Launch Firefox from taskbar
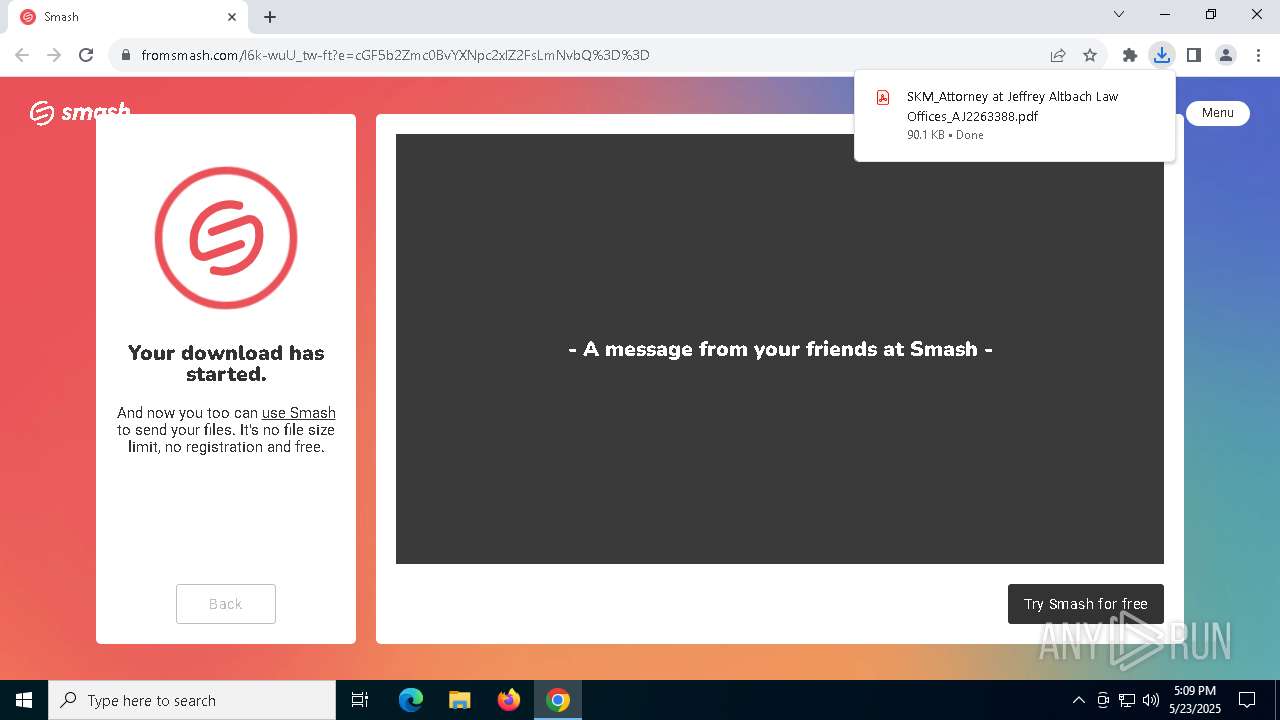This screenshot has width=1280, height=720. [509, 700]
